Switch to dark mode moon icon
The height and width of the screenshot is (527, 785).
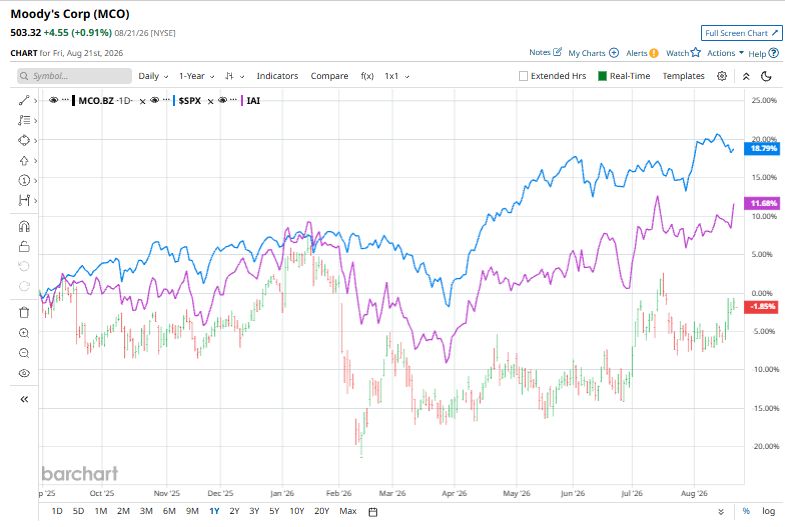click(766, 76)
